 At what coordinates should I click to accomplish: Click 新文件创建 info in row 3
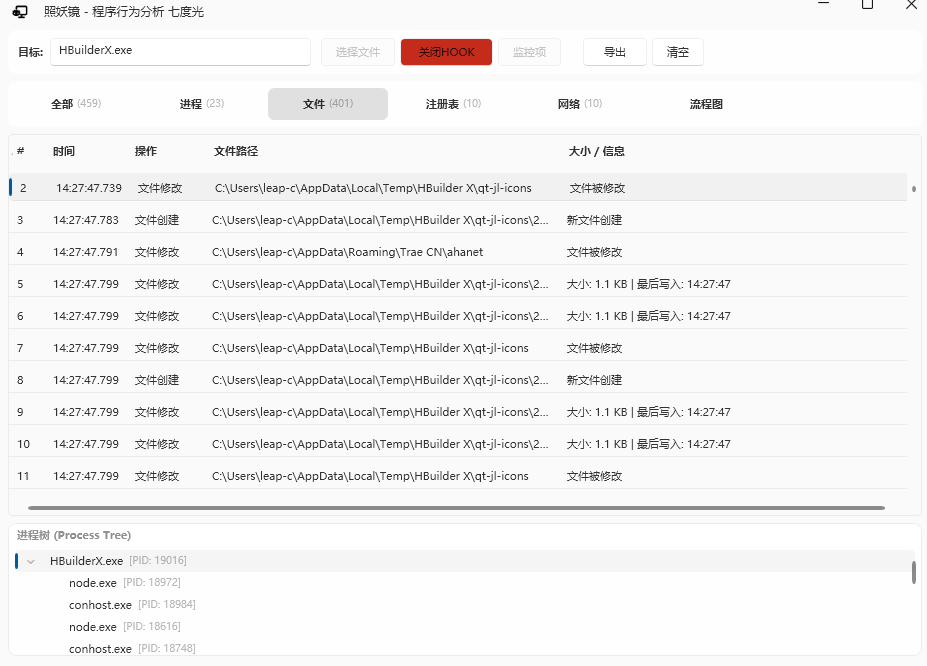pyautogui.click(x=594, y=220)
